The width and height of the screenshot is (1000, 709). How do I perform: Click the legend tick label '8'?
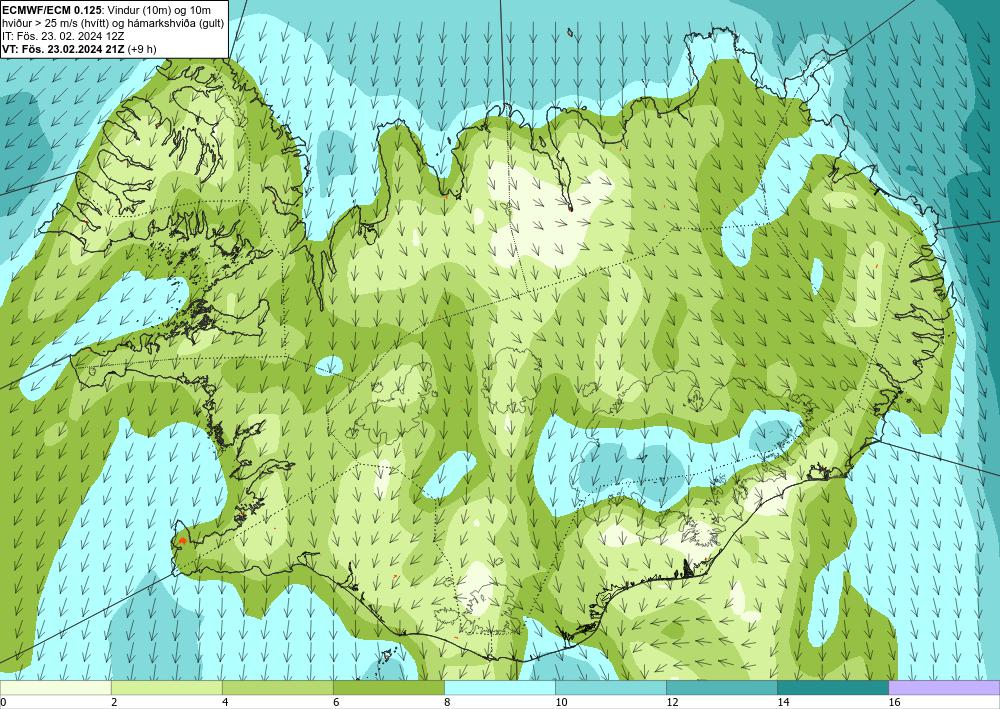447,702
